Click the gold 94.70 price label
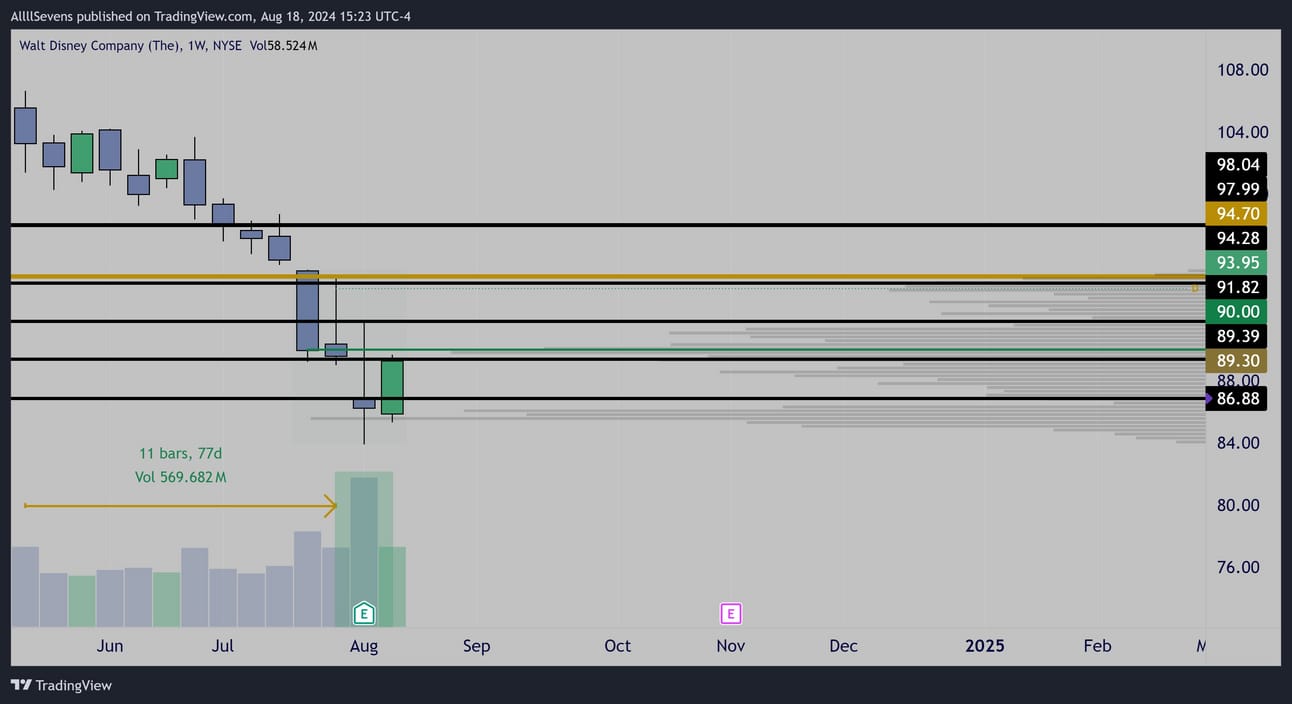This screenshot has height=704, width=1292. pos(1237,213)
